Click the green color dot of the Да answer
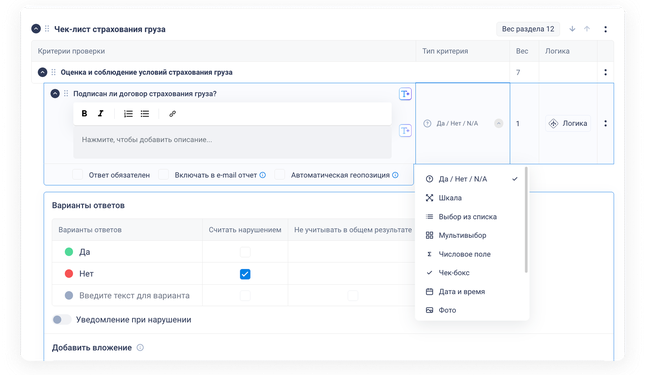Image resolution: width=646 pixels, height=375 pixels. click(x=69, y=252)
